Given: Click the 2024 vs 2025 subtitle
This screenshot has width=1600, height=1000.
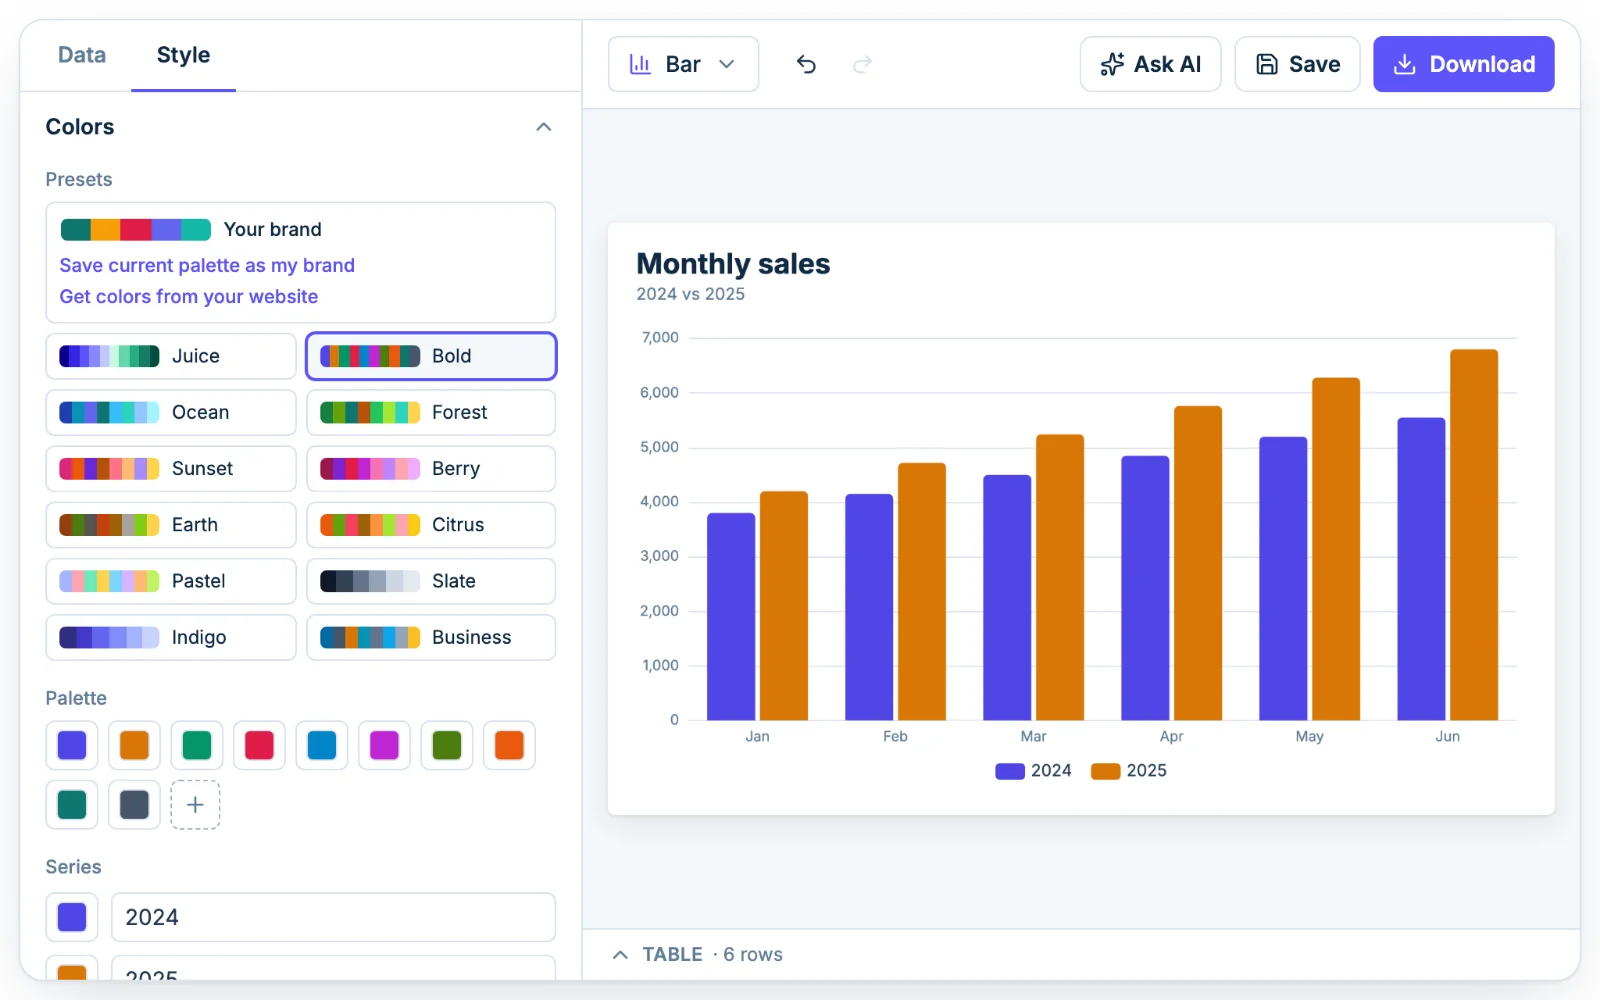Looking at the screenshot, I should [x=691, y=294].
